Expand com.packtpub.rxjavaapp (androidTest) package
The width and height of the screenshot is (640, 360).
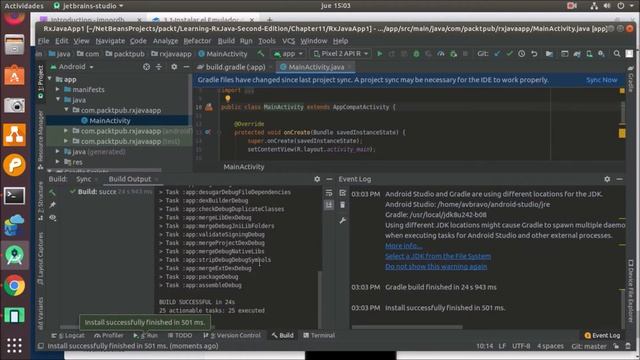66,131
